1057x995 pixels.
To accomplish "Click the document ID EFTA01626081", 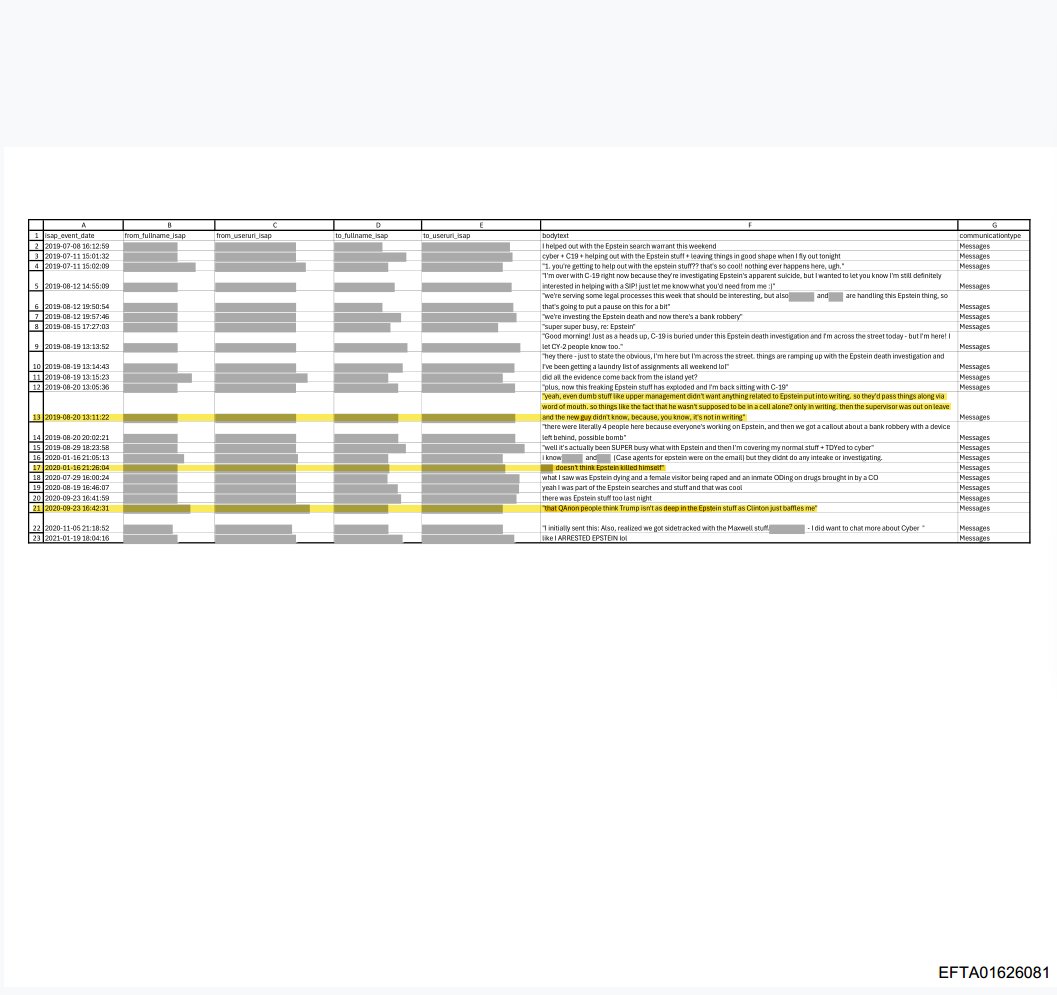I will tap(994, 972).
